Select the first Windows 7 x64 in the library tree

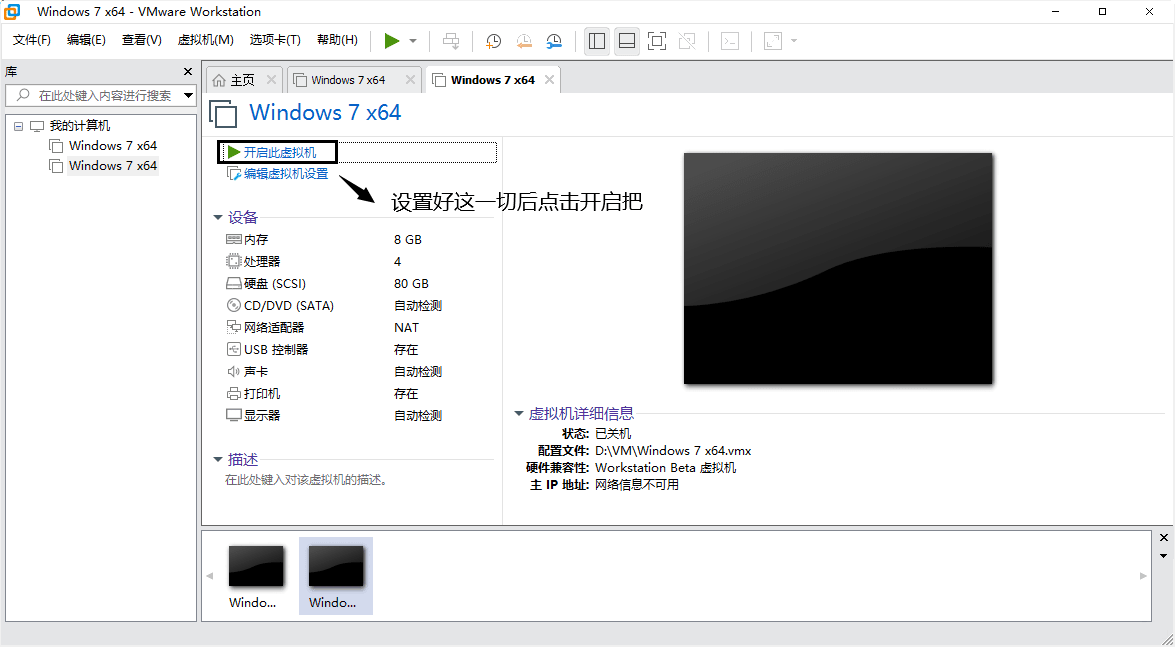pyautogui.click(x=112, y=145)
